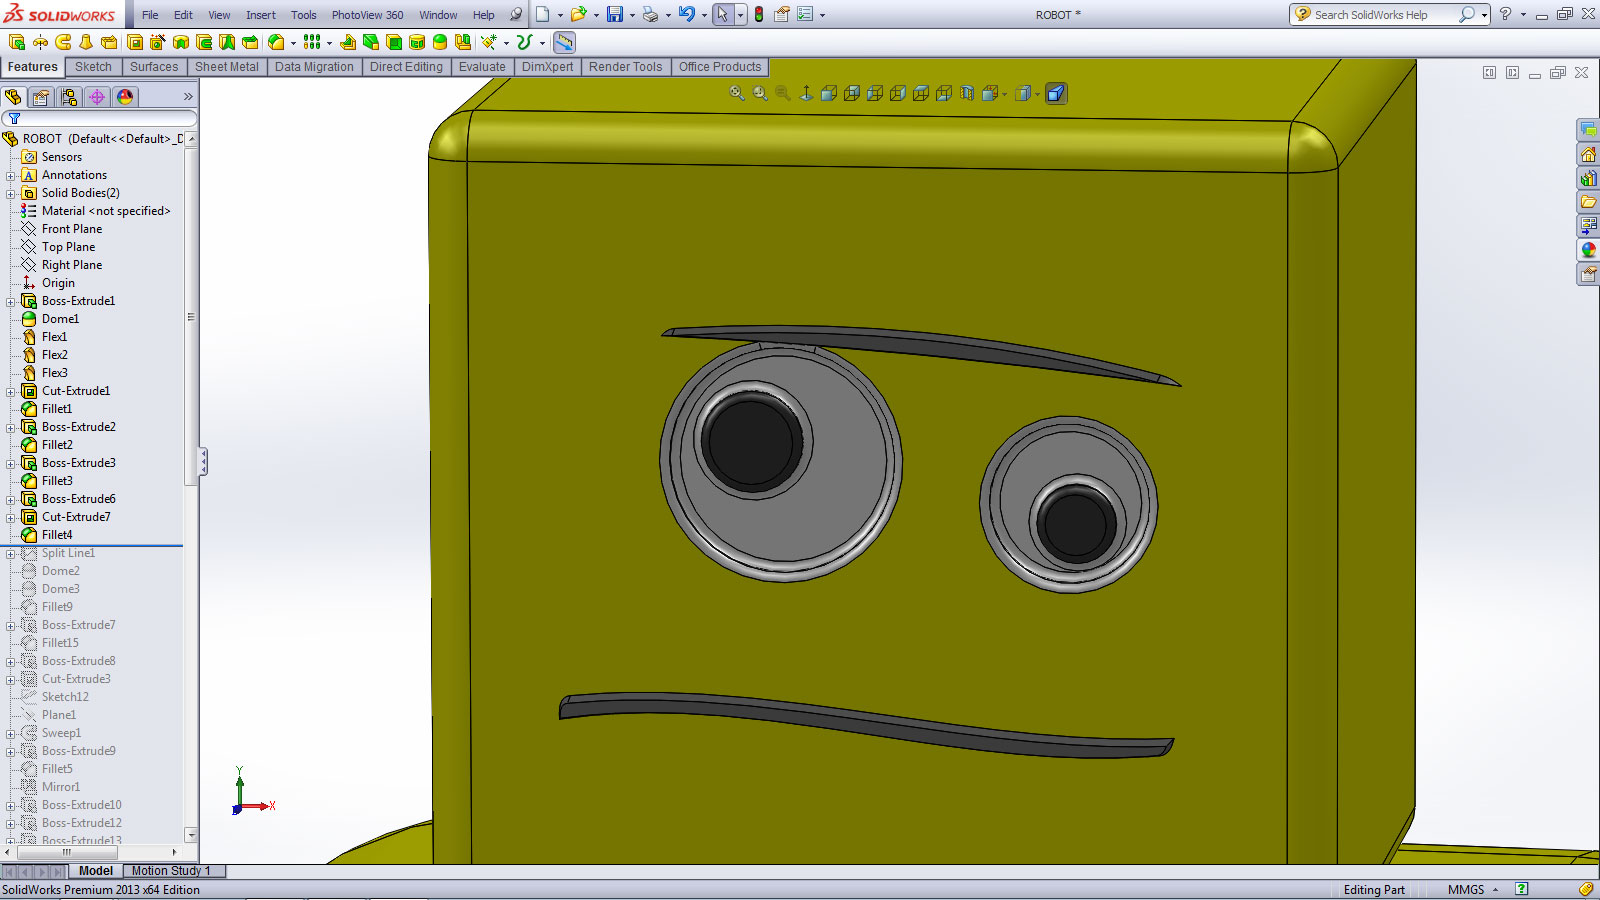Activate the Instant3D measure icon

(x=564, y=42)
